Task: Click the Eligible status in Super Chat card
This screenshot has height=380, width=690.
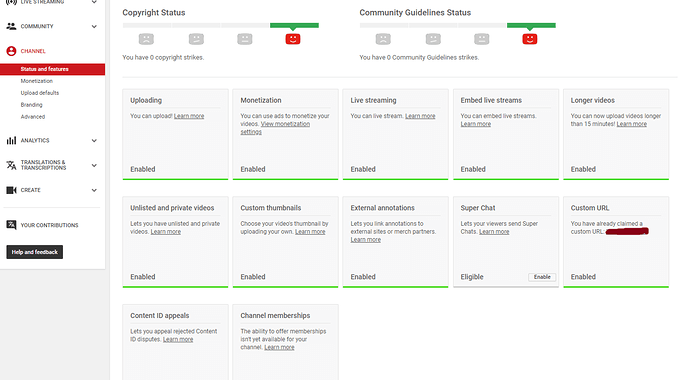Action: click(x=472, y=277)
